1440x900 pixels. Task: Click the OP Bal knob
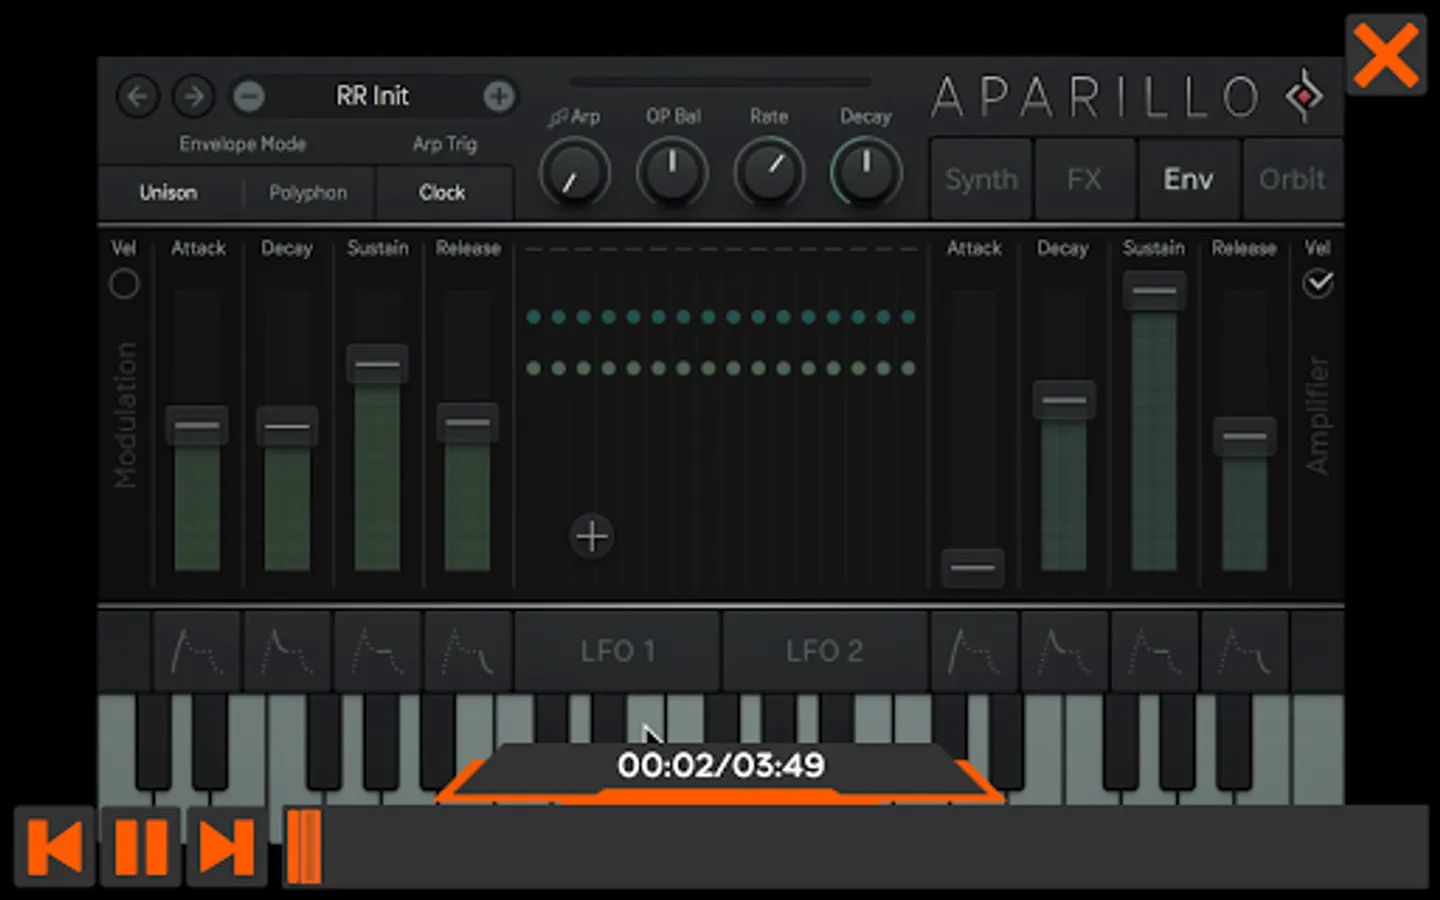coord(672,173)
